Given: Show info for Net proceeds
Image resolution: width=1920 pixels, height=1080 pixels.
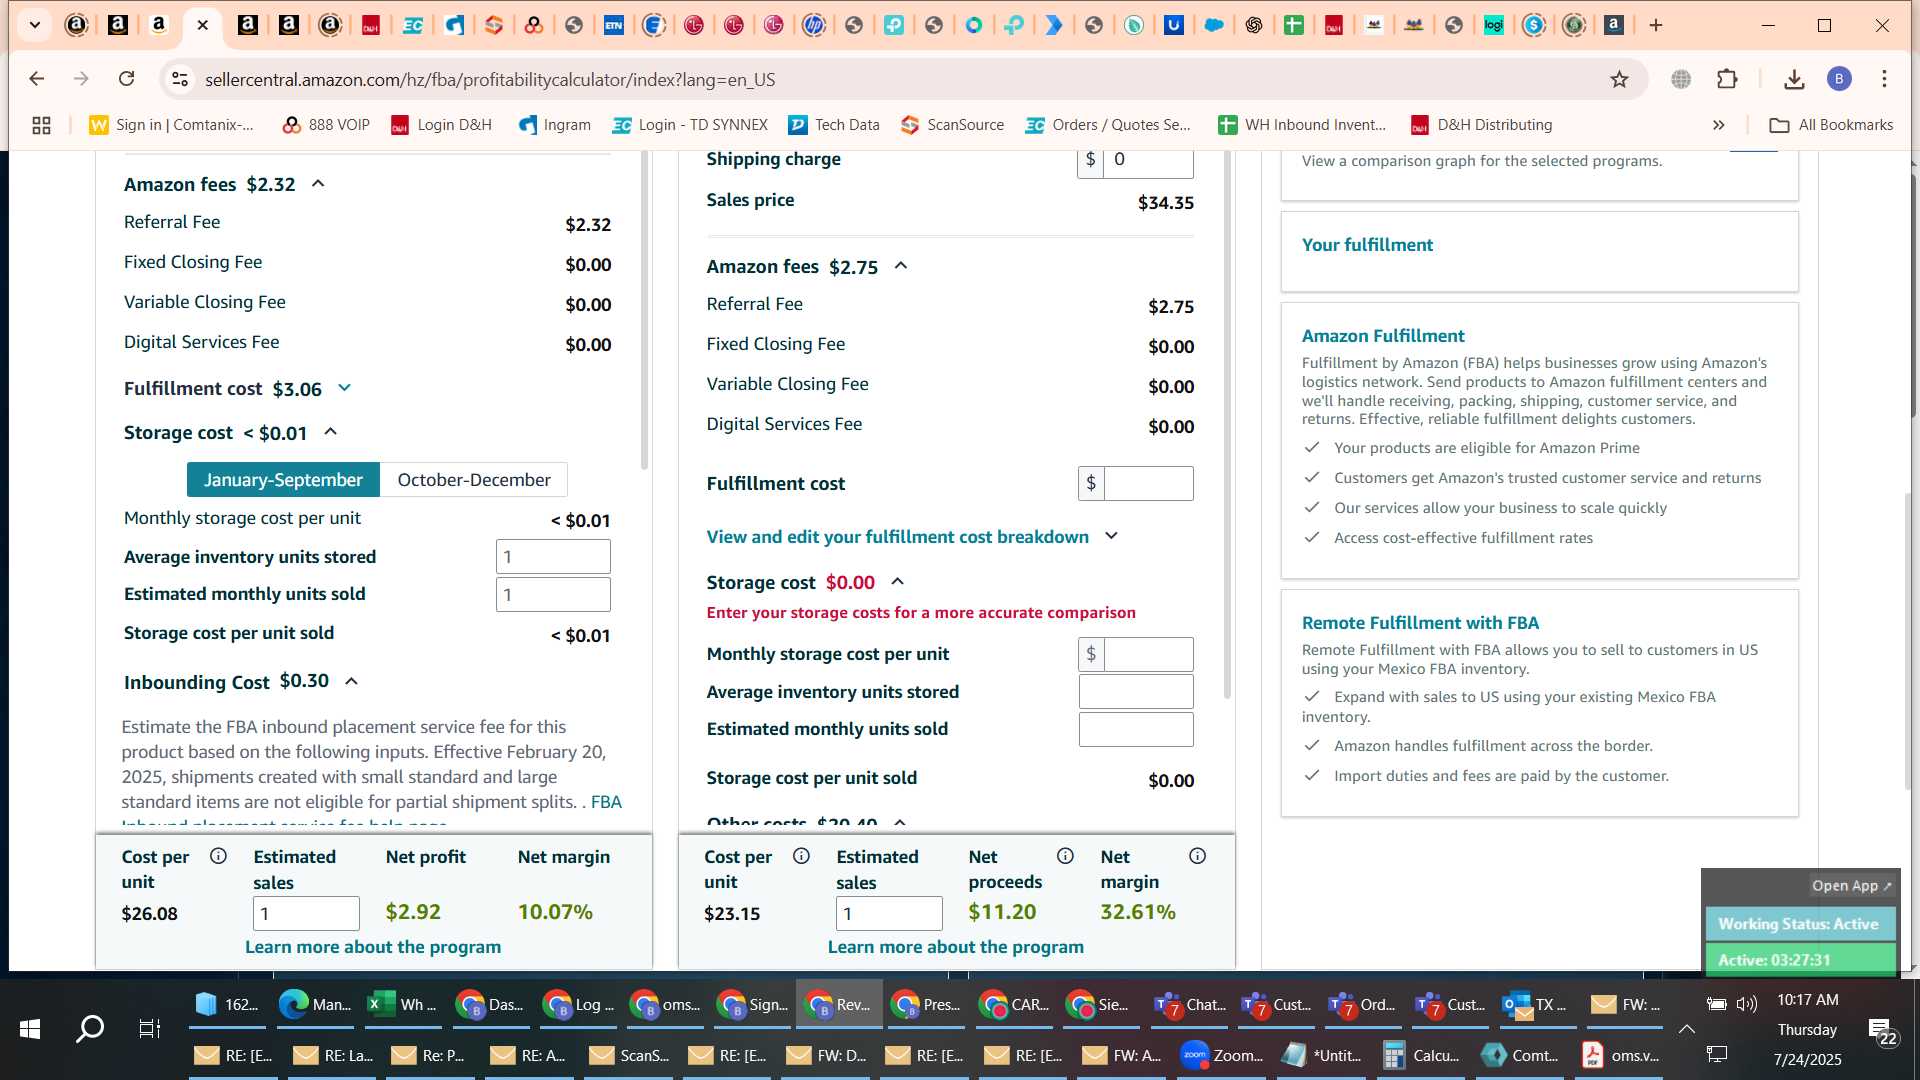Looking at the screenshot, I should coord(1065,856).
